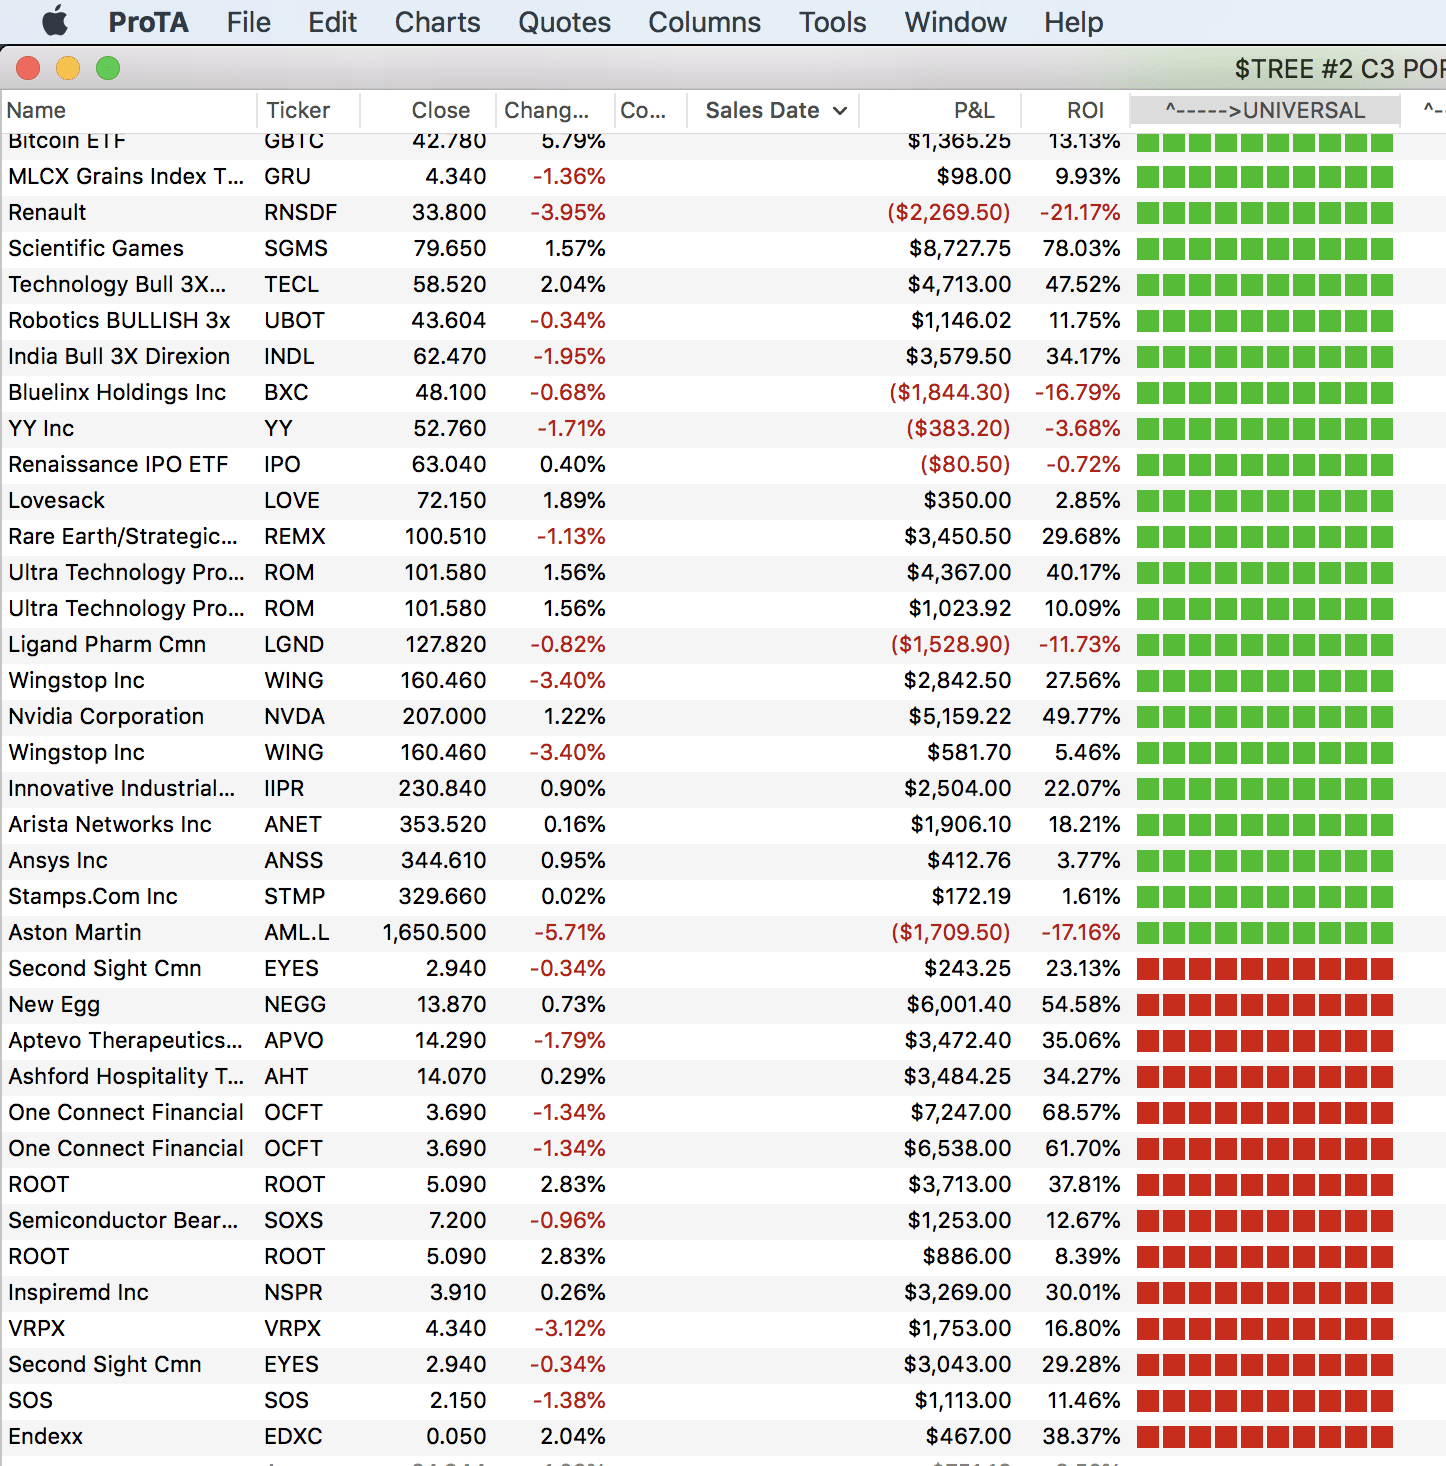Open the Edit menu

tap(332, 22)
